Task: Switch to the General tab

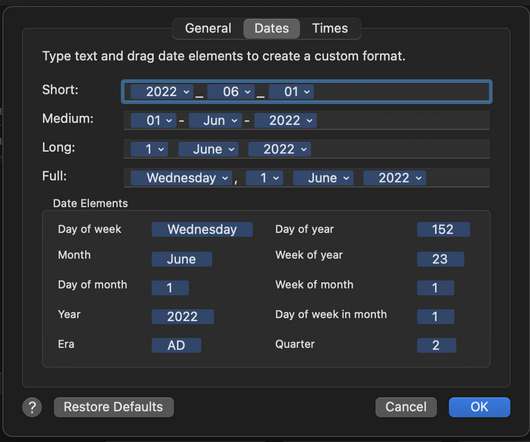Action: 208,28
